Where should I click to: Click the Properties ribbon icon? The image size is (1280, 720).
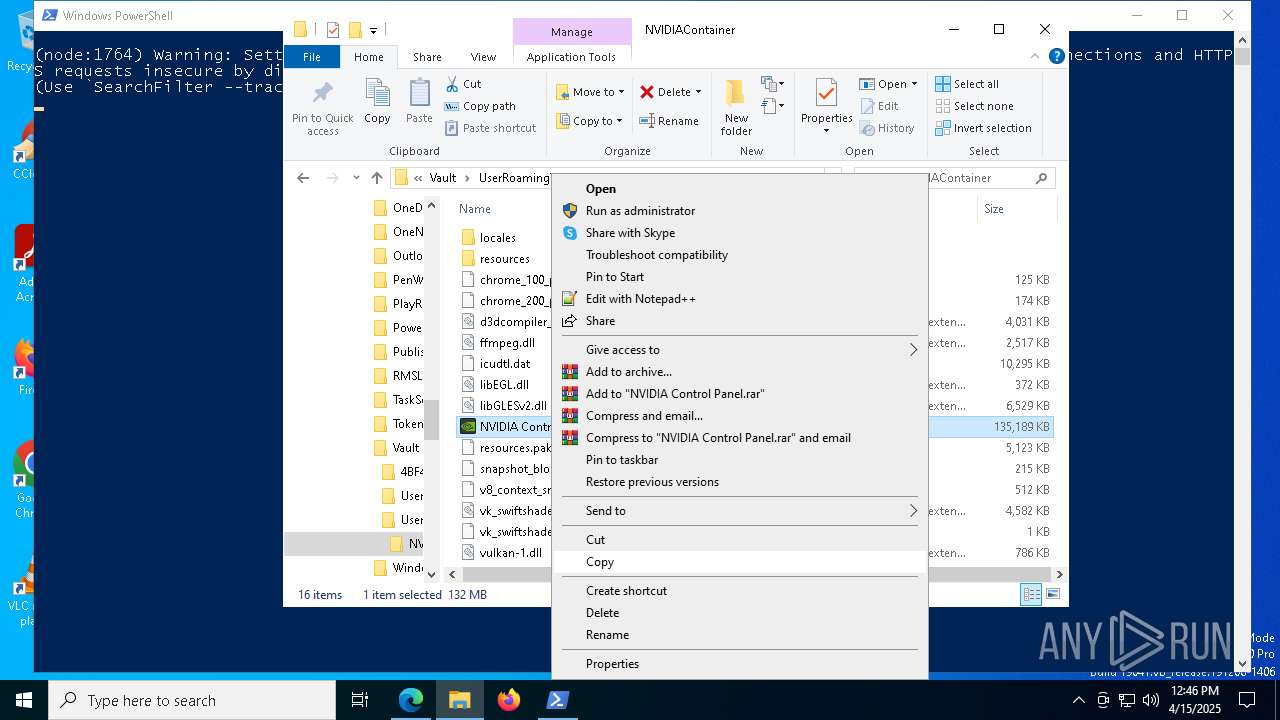(x=826, y=106)
